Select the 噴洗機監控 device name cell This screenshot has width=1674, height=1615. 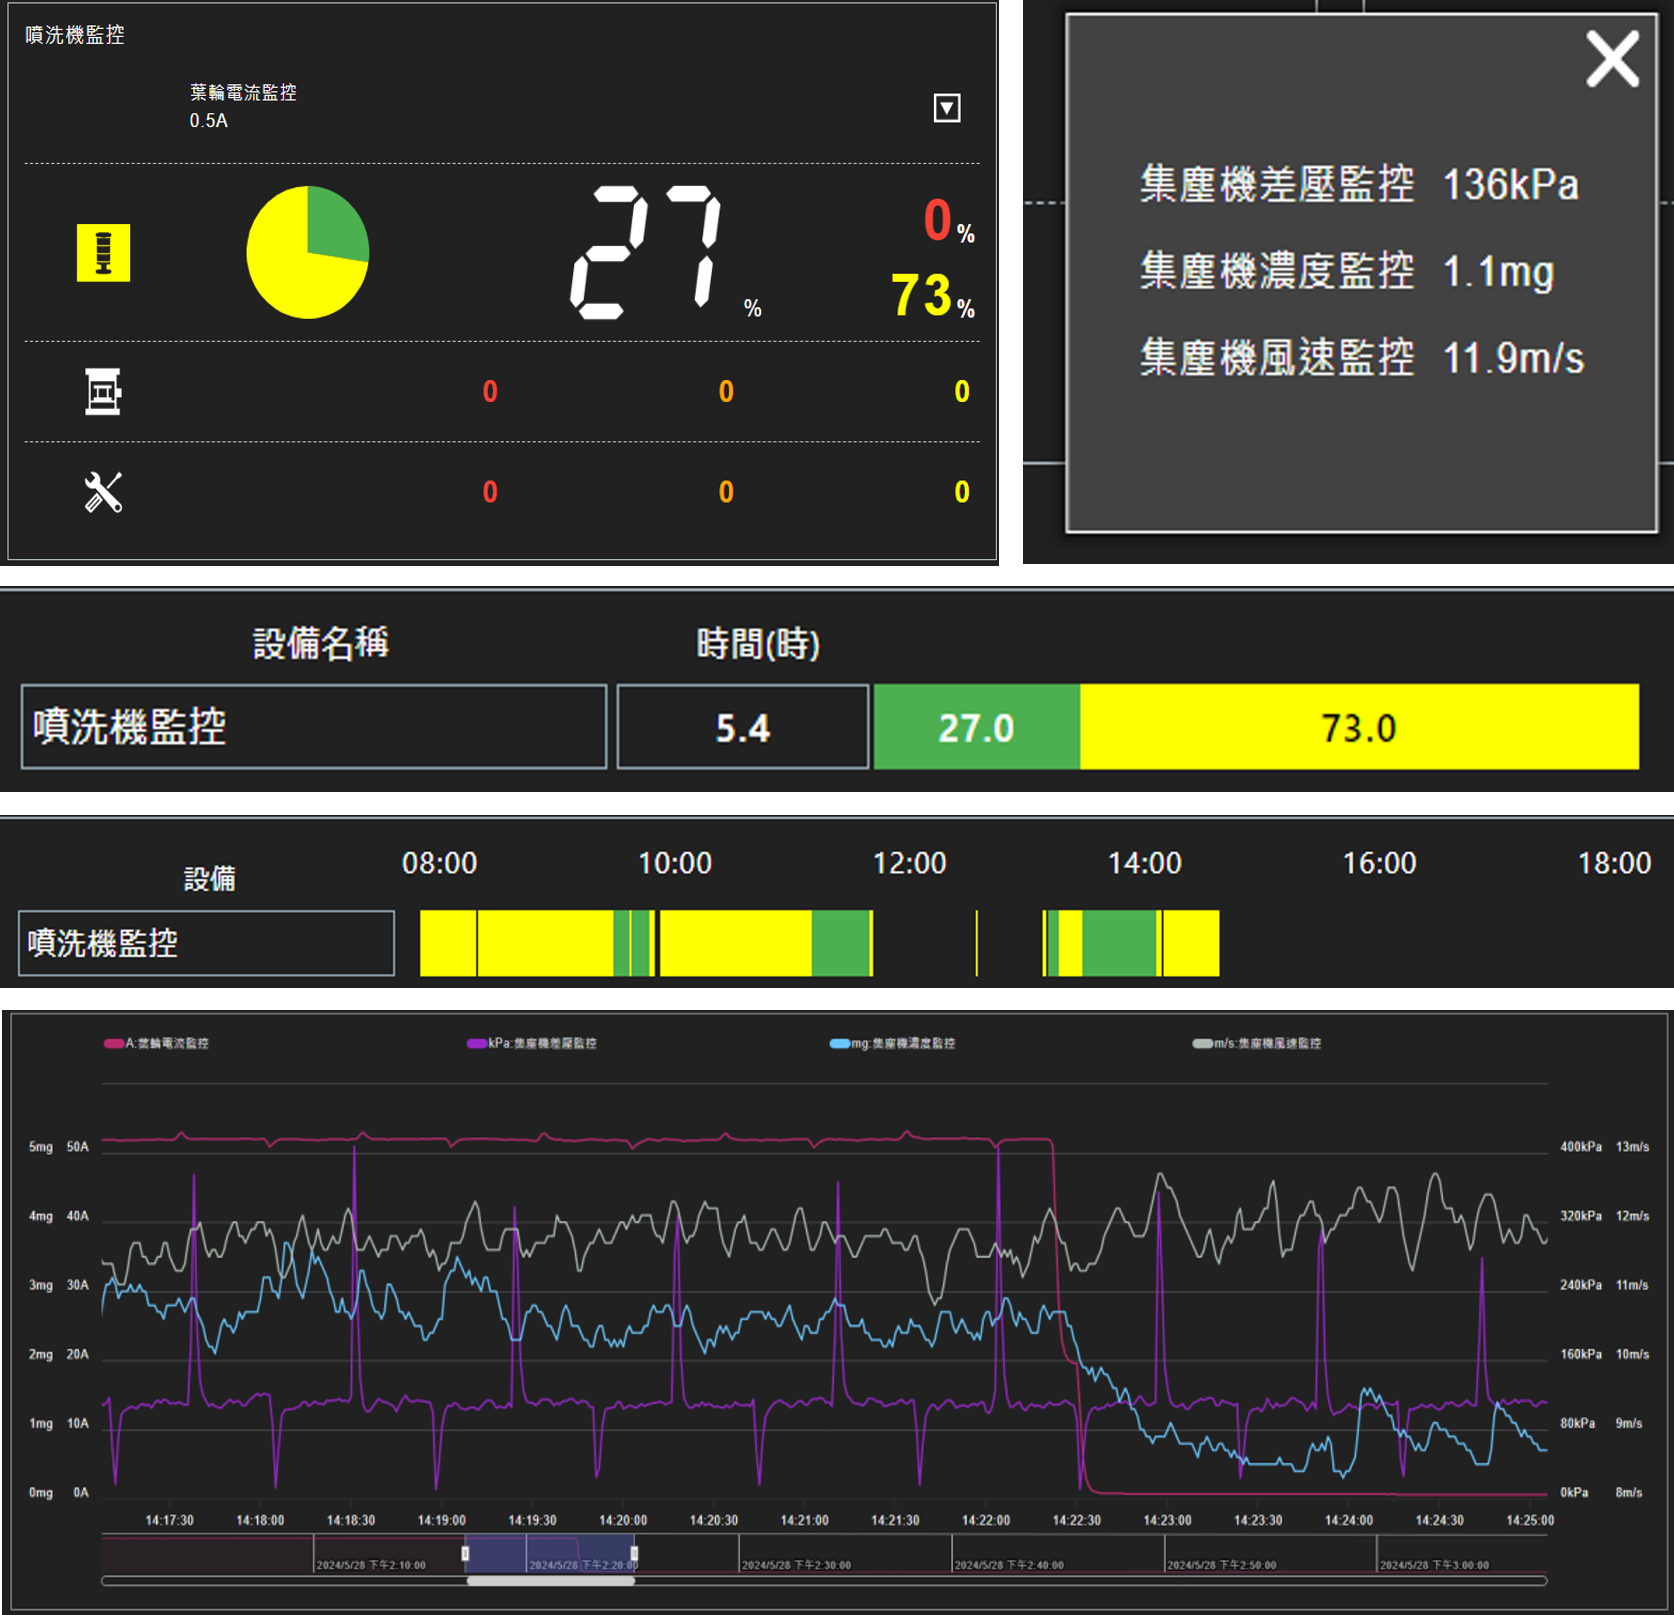pyautogui.click(x=313, y=727)
